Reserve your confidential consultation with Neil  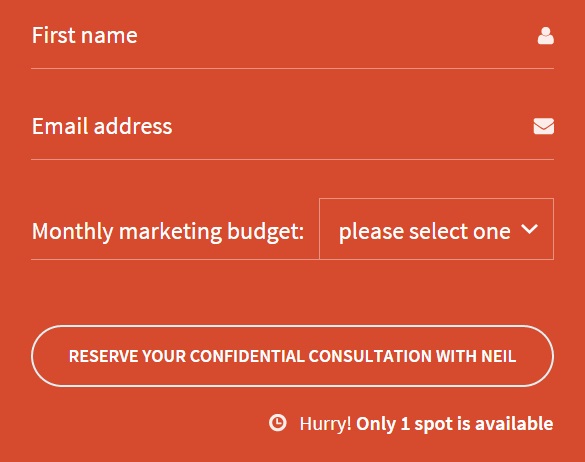point(292,356)
